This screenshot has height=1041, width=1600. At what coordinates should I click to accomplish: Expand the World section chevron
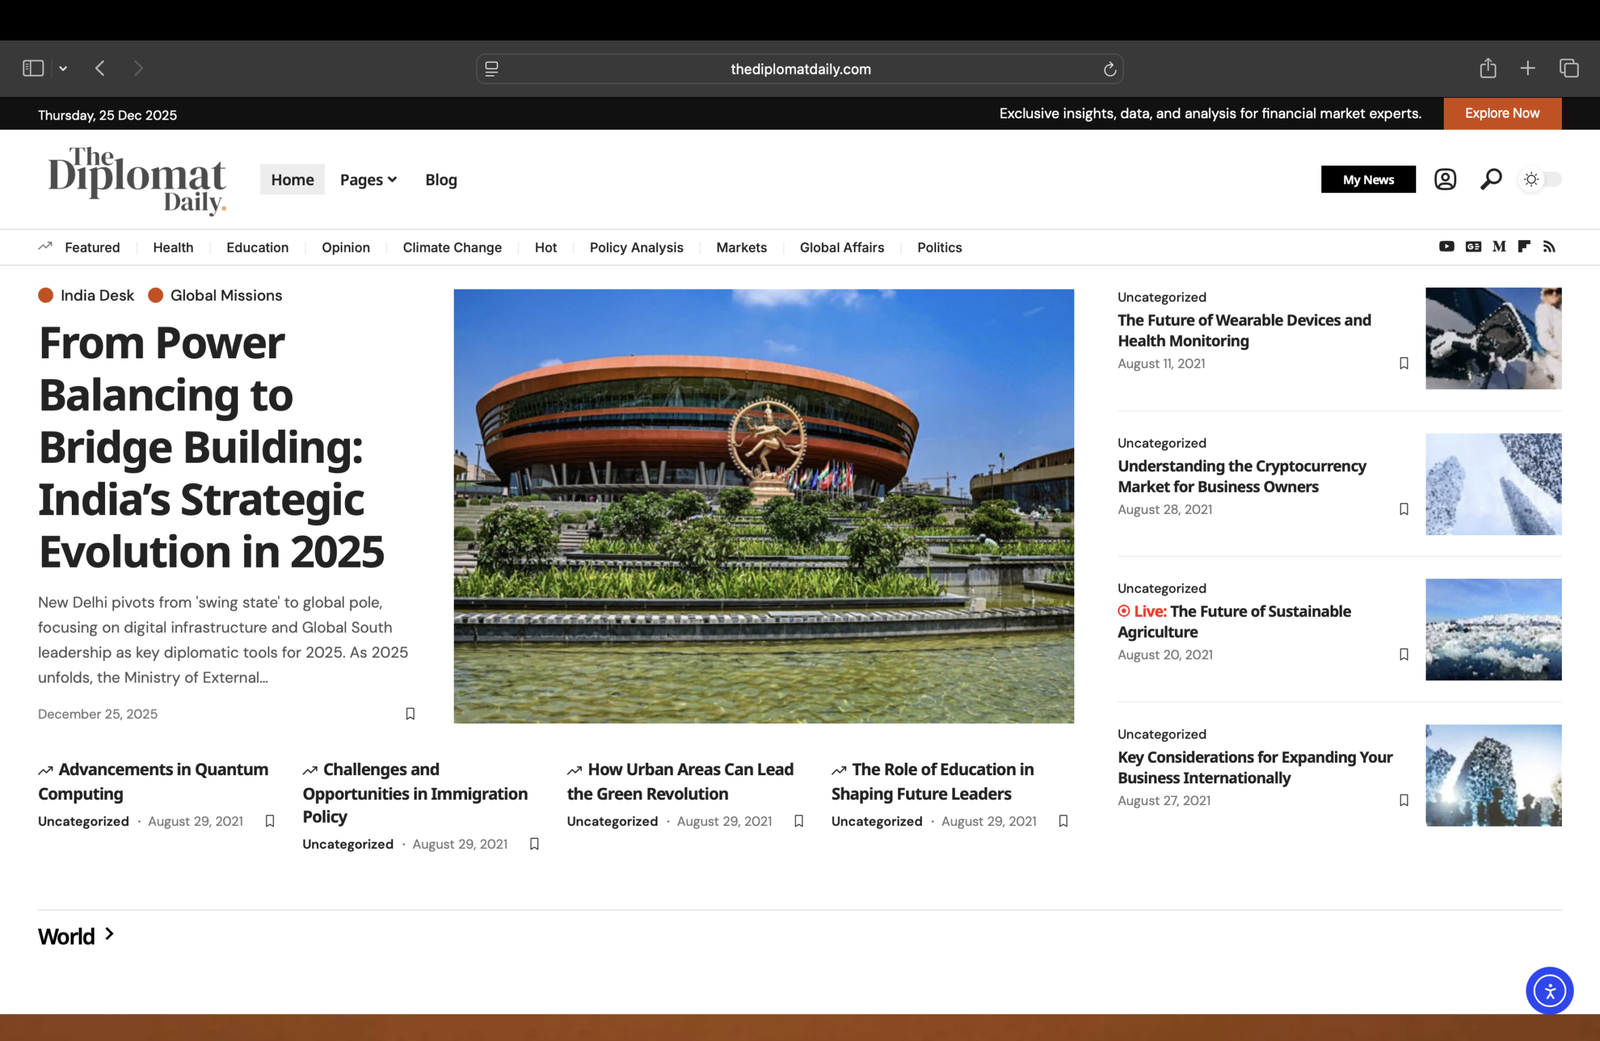[108, 936]
